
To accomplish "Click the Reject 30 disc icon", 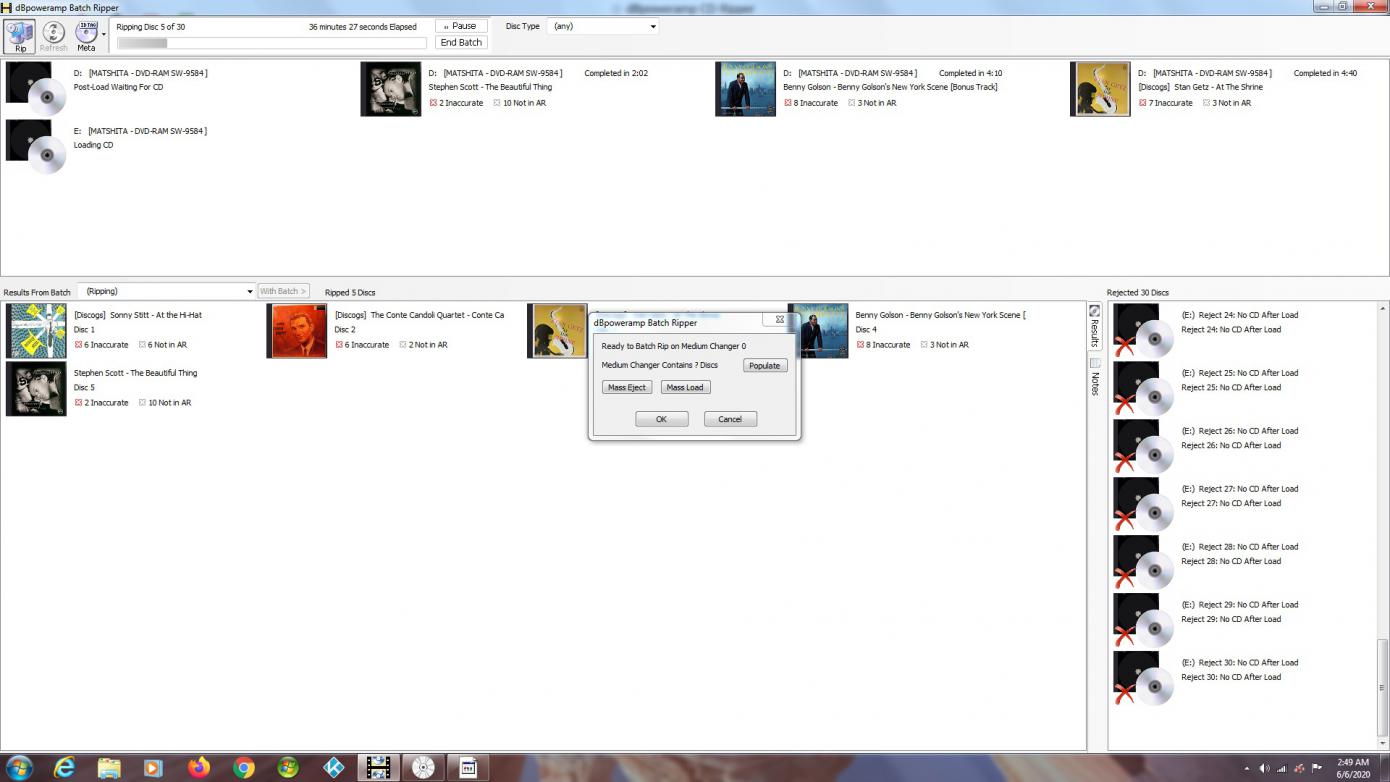I will pyautogui.click(x=1141, y=678).
